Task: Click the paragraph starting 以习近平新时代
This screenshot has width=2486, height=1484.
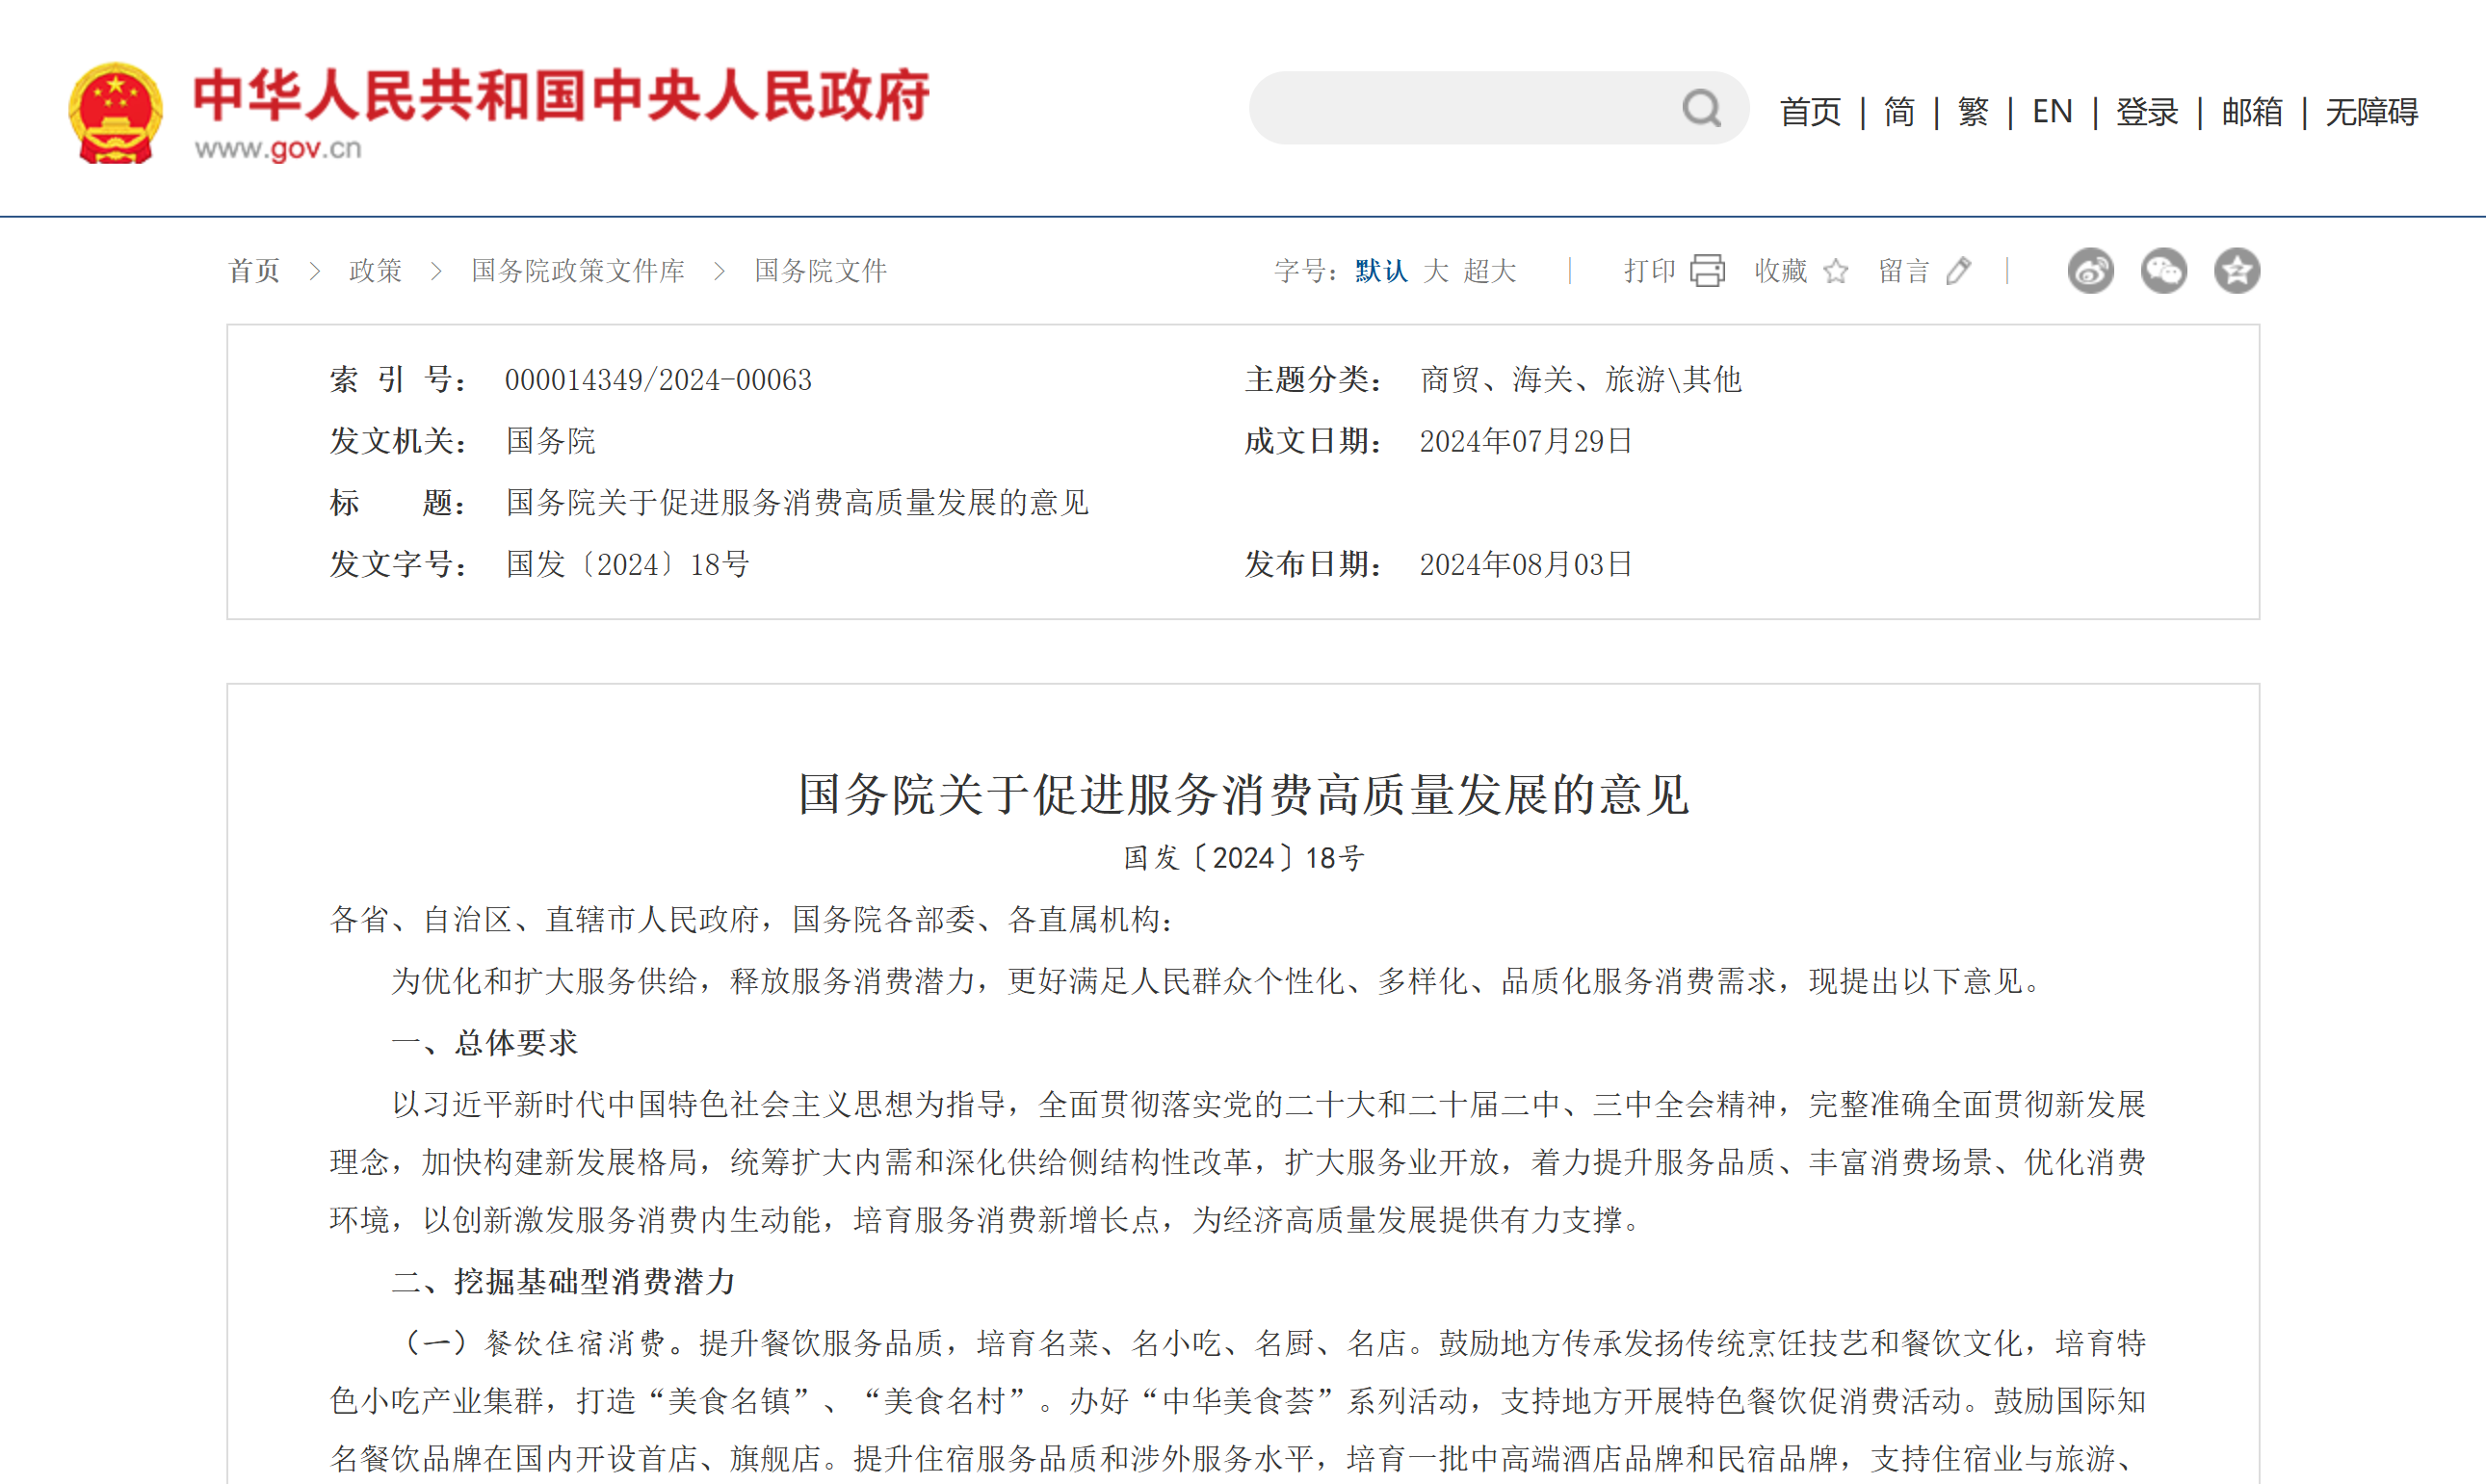Action: tap(1238, 1162)
